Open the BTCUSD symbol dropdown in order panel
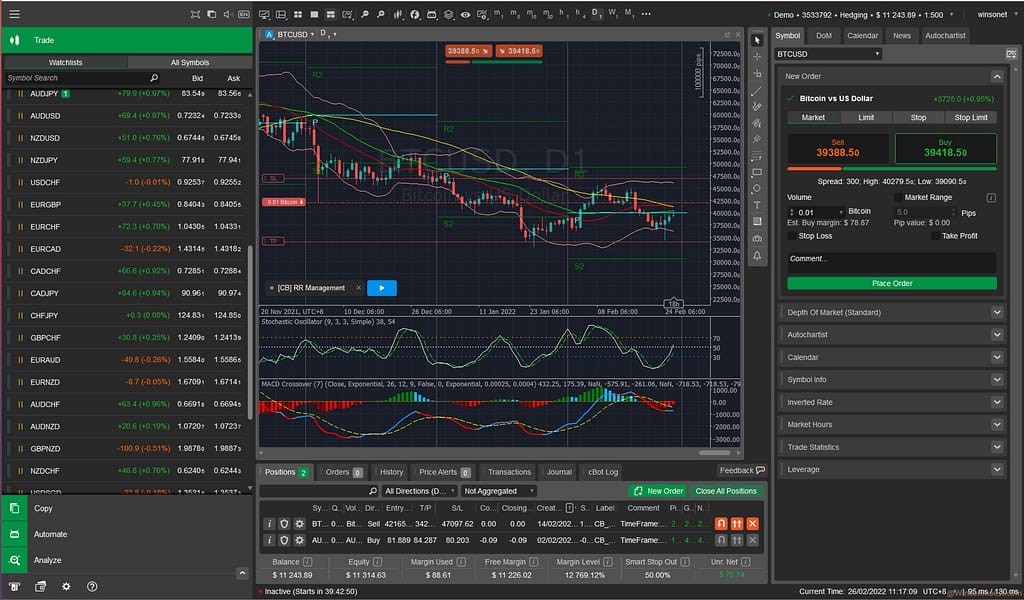The width and height of the screenshot is (1024, 600). [x=828, y=54]
